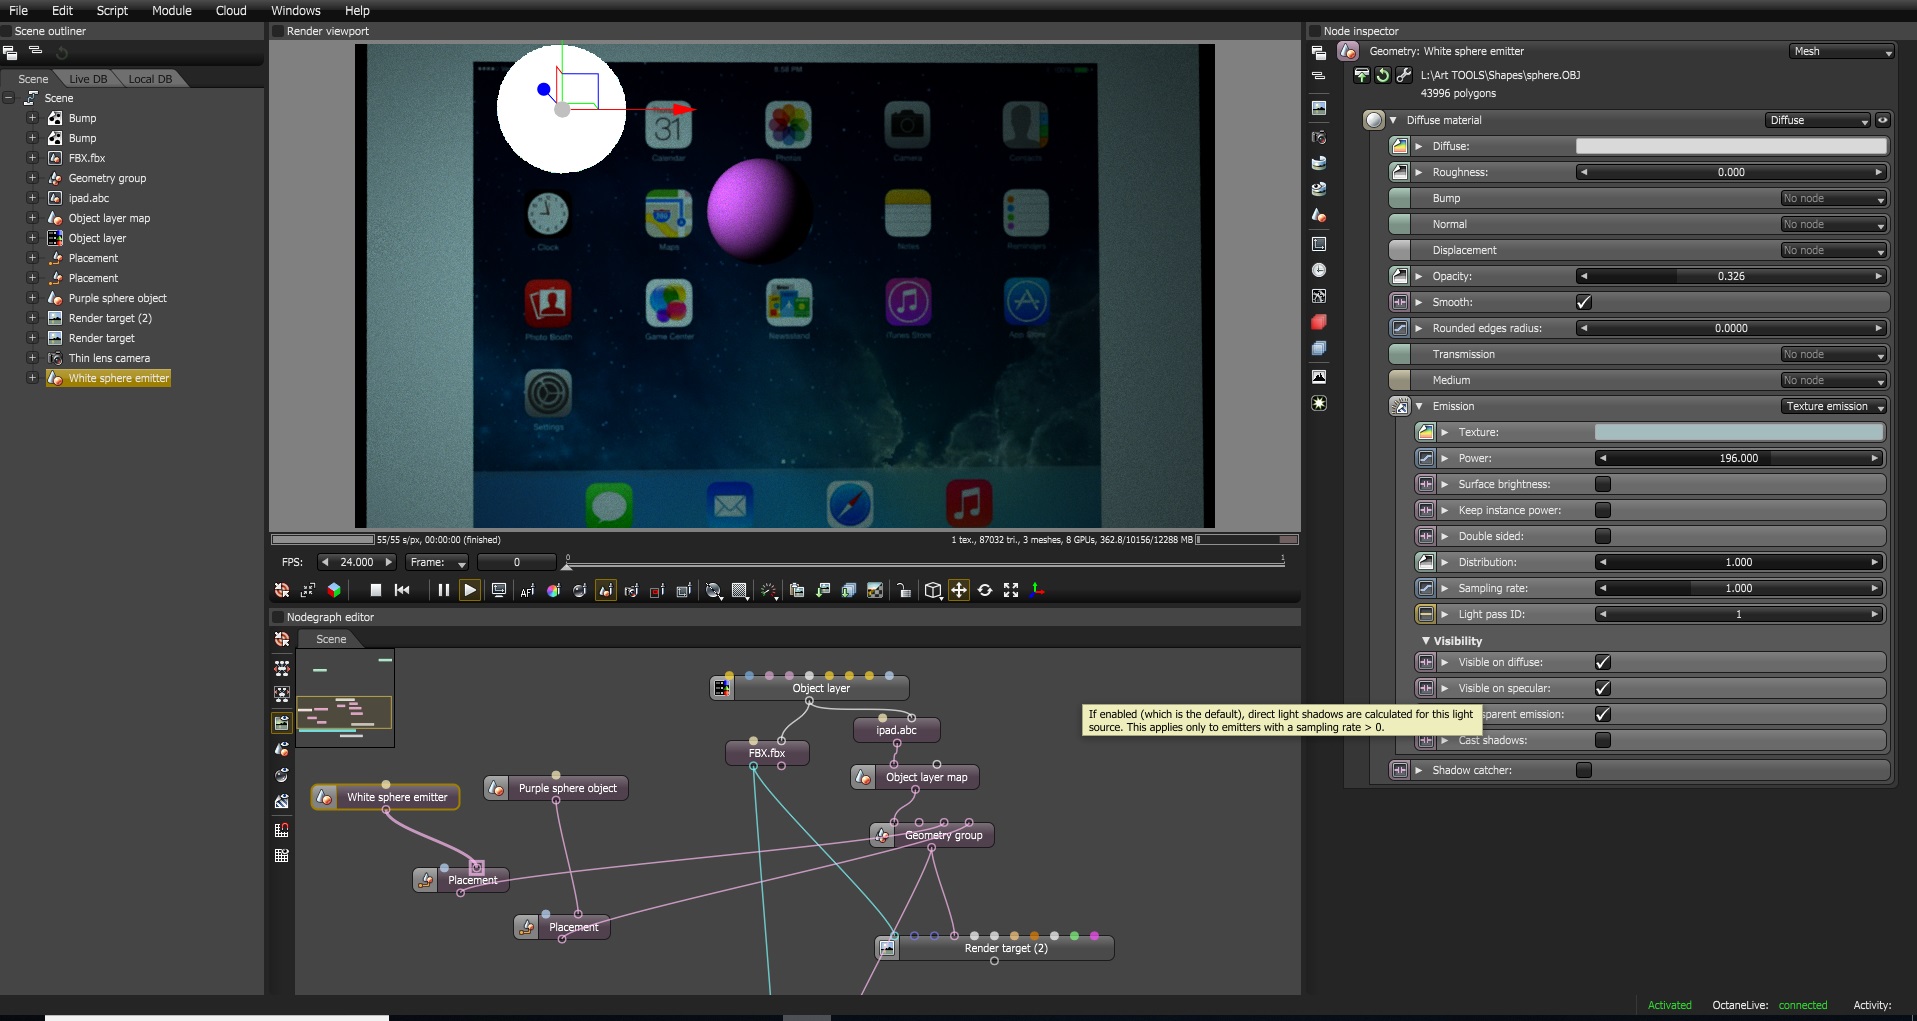This screenshot has height=1021, width=1917.
Task: Uncheck Visible on specular
Action: point(1603,688)
